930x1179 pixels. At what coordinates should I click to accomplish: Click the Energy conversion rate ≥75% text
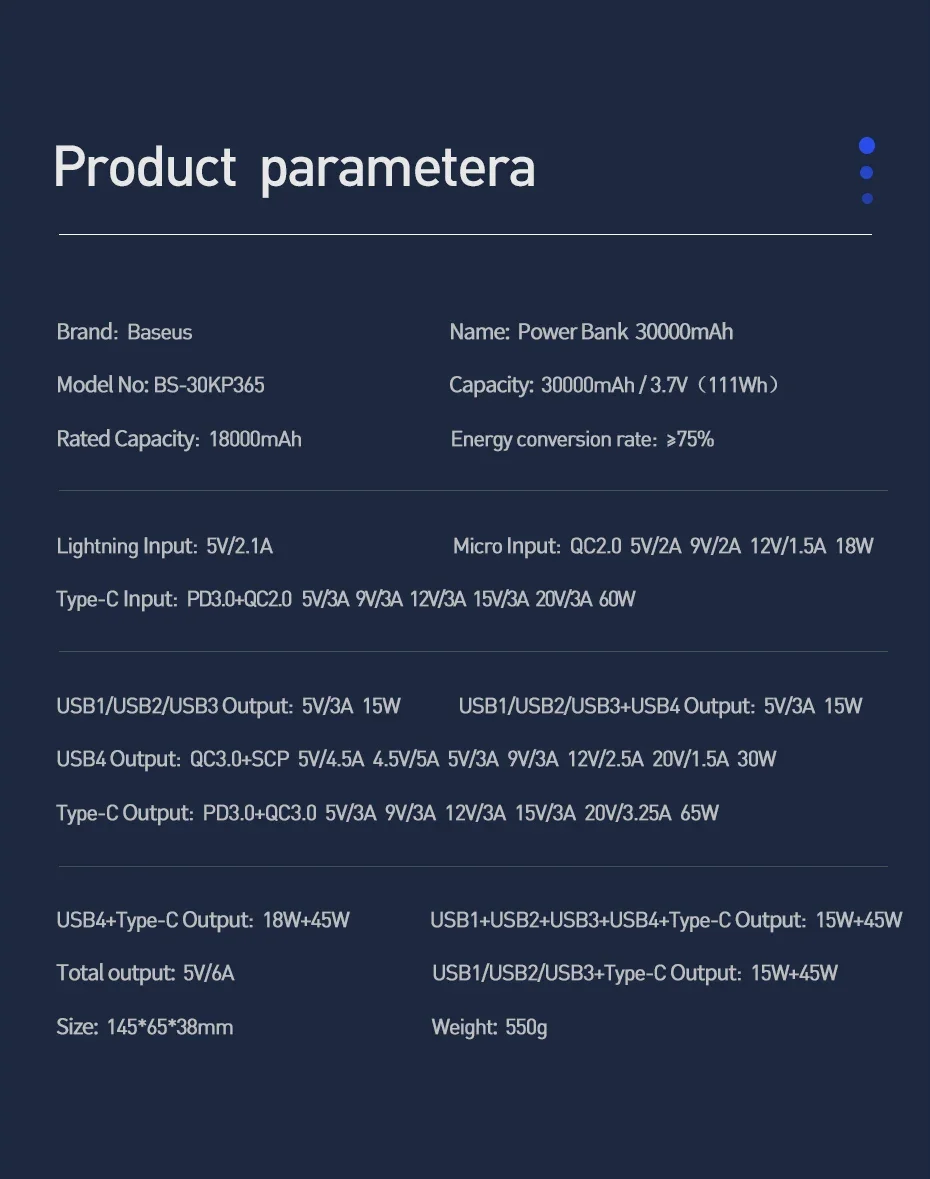582,439
